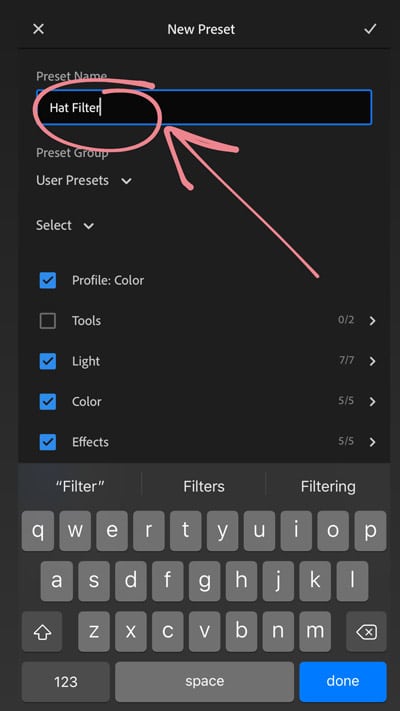Open the Light settings chevron
This screenshot has height=711, width=400.
pos(372,361)
